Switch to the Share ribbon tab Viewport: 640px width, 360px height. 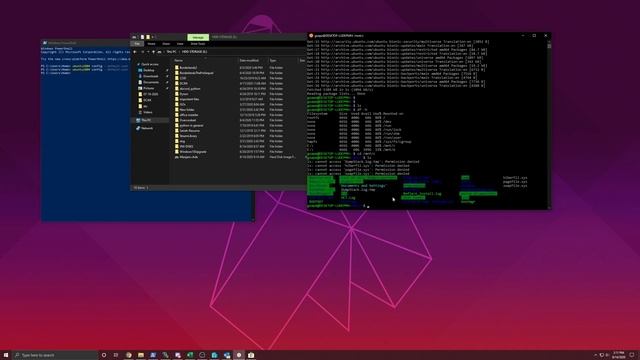pyautogui.click(x=166, y=44)
